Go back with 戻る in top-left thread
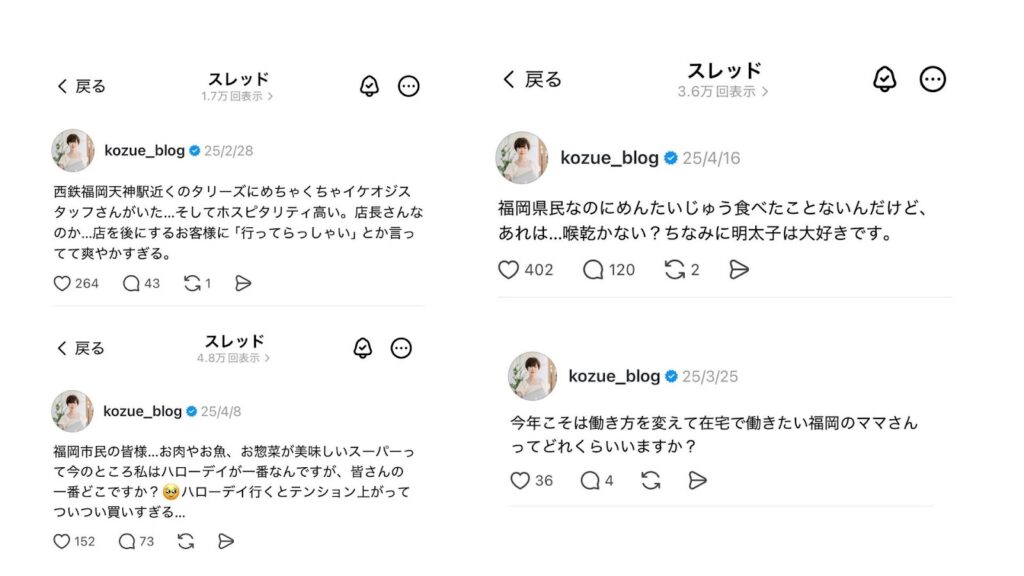Image resolution: width=1024 pixels, height=576 pixels. click(81, 86)
